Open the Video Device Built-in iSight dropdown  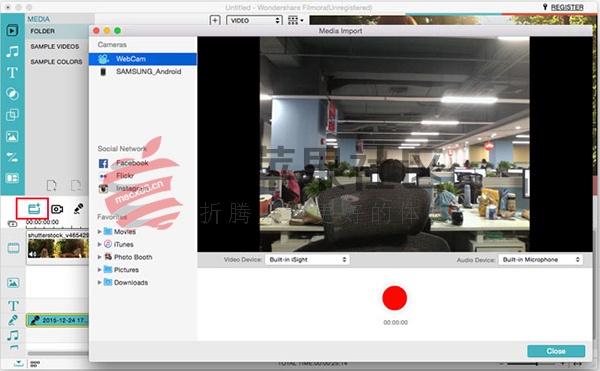coord(307,259)
